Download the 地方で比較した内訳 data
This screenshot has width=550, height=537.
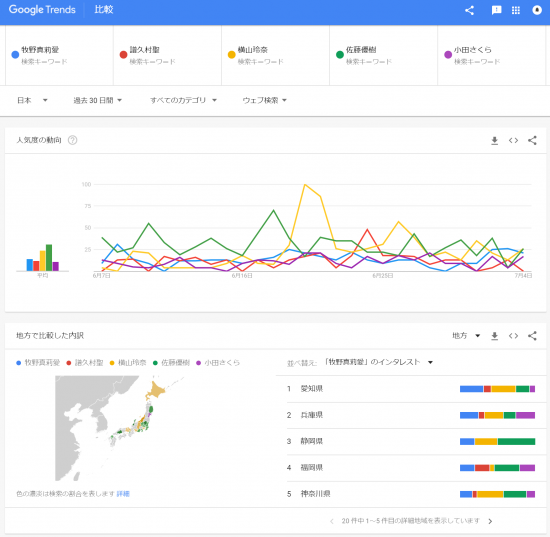click(495, 336)
